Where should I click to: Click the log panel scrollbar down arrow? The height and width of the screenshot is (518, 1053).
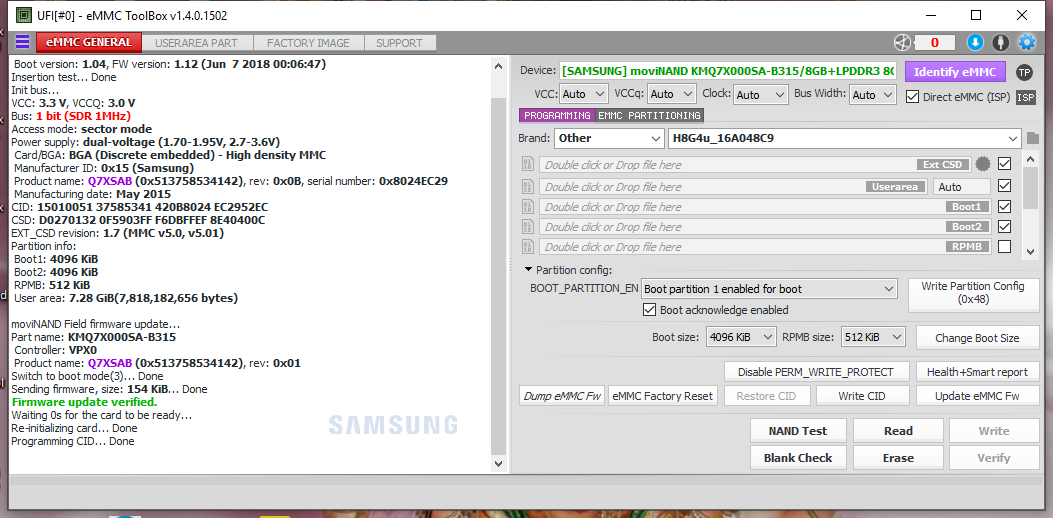tap(498, 463)
